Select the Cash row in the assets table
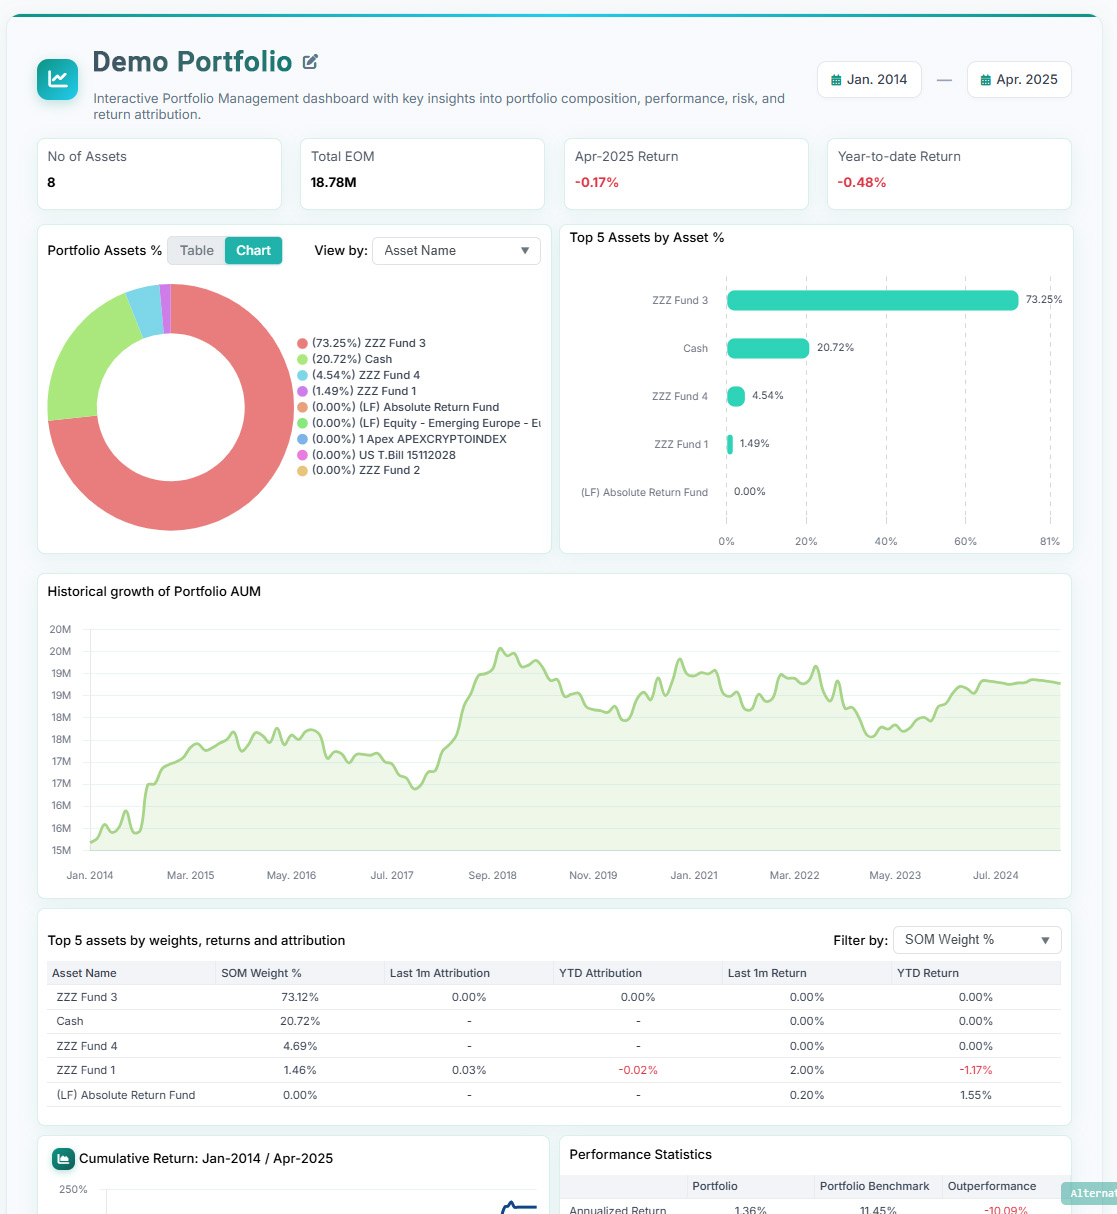This screenshot has height=1214, width=1117. pos(554,1021)
